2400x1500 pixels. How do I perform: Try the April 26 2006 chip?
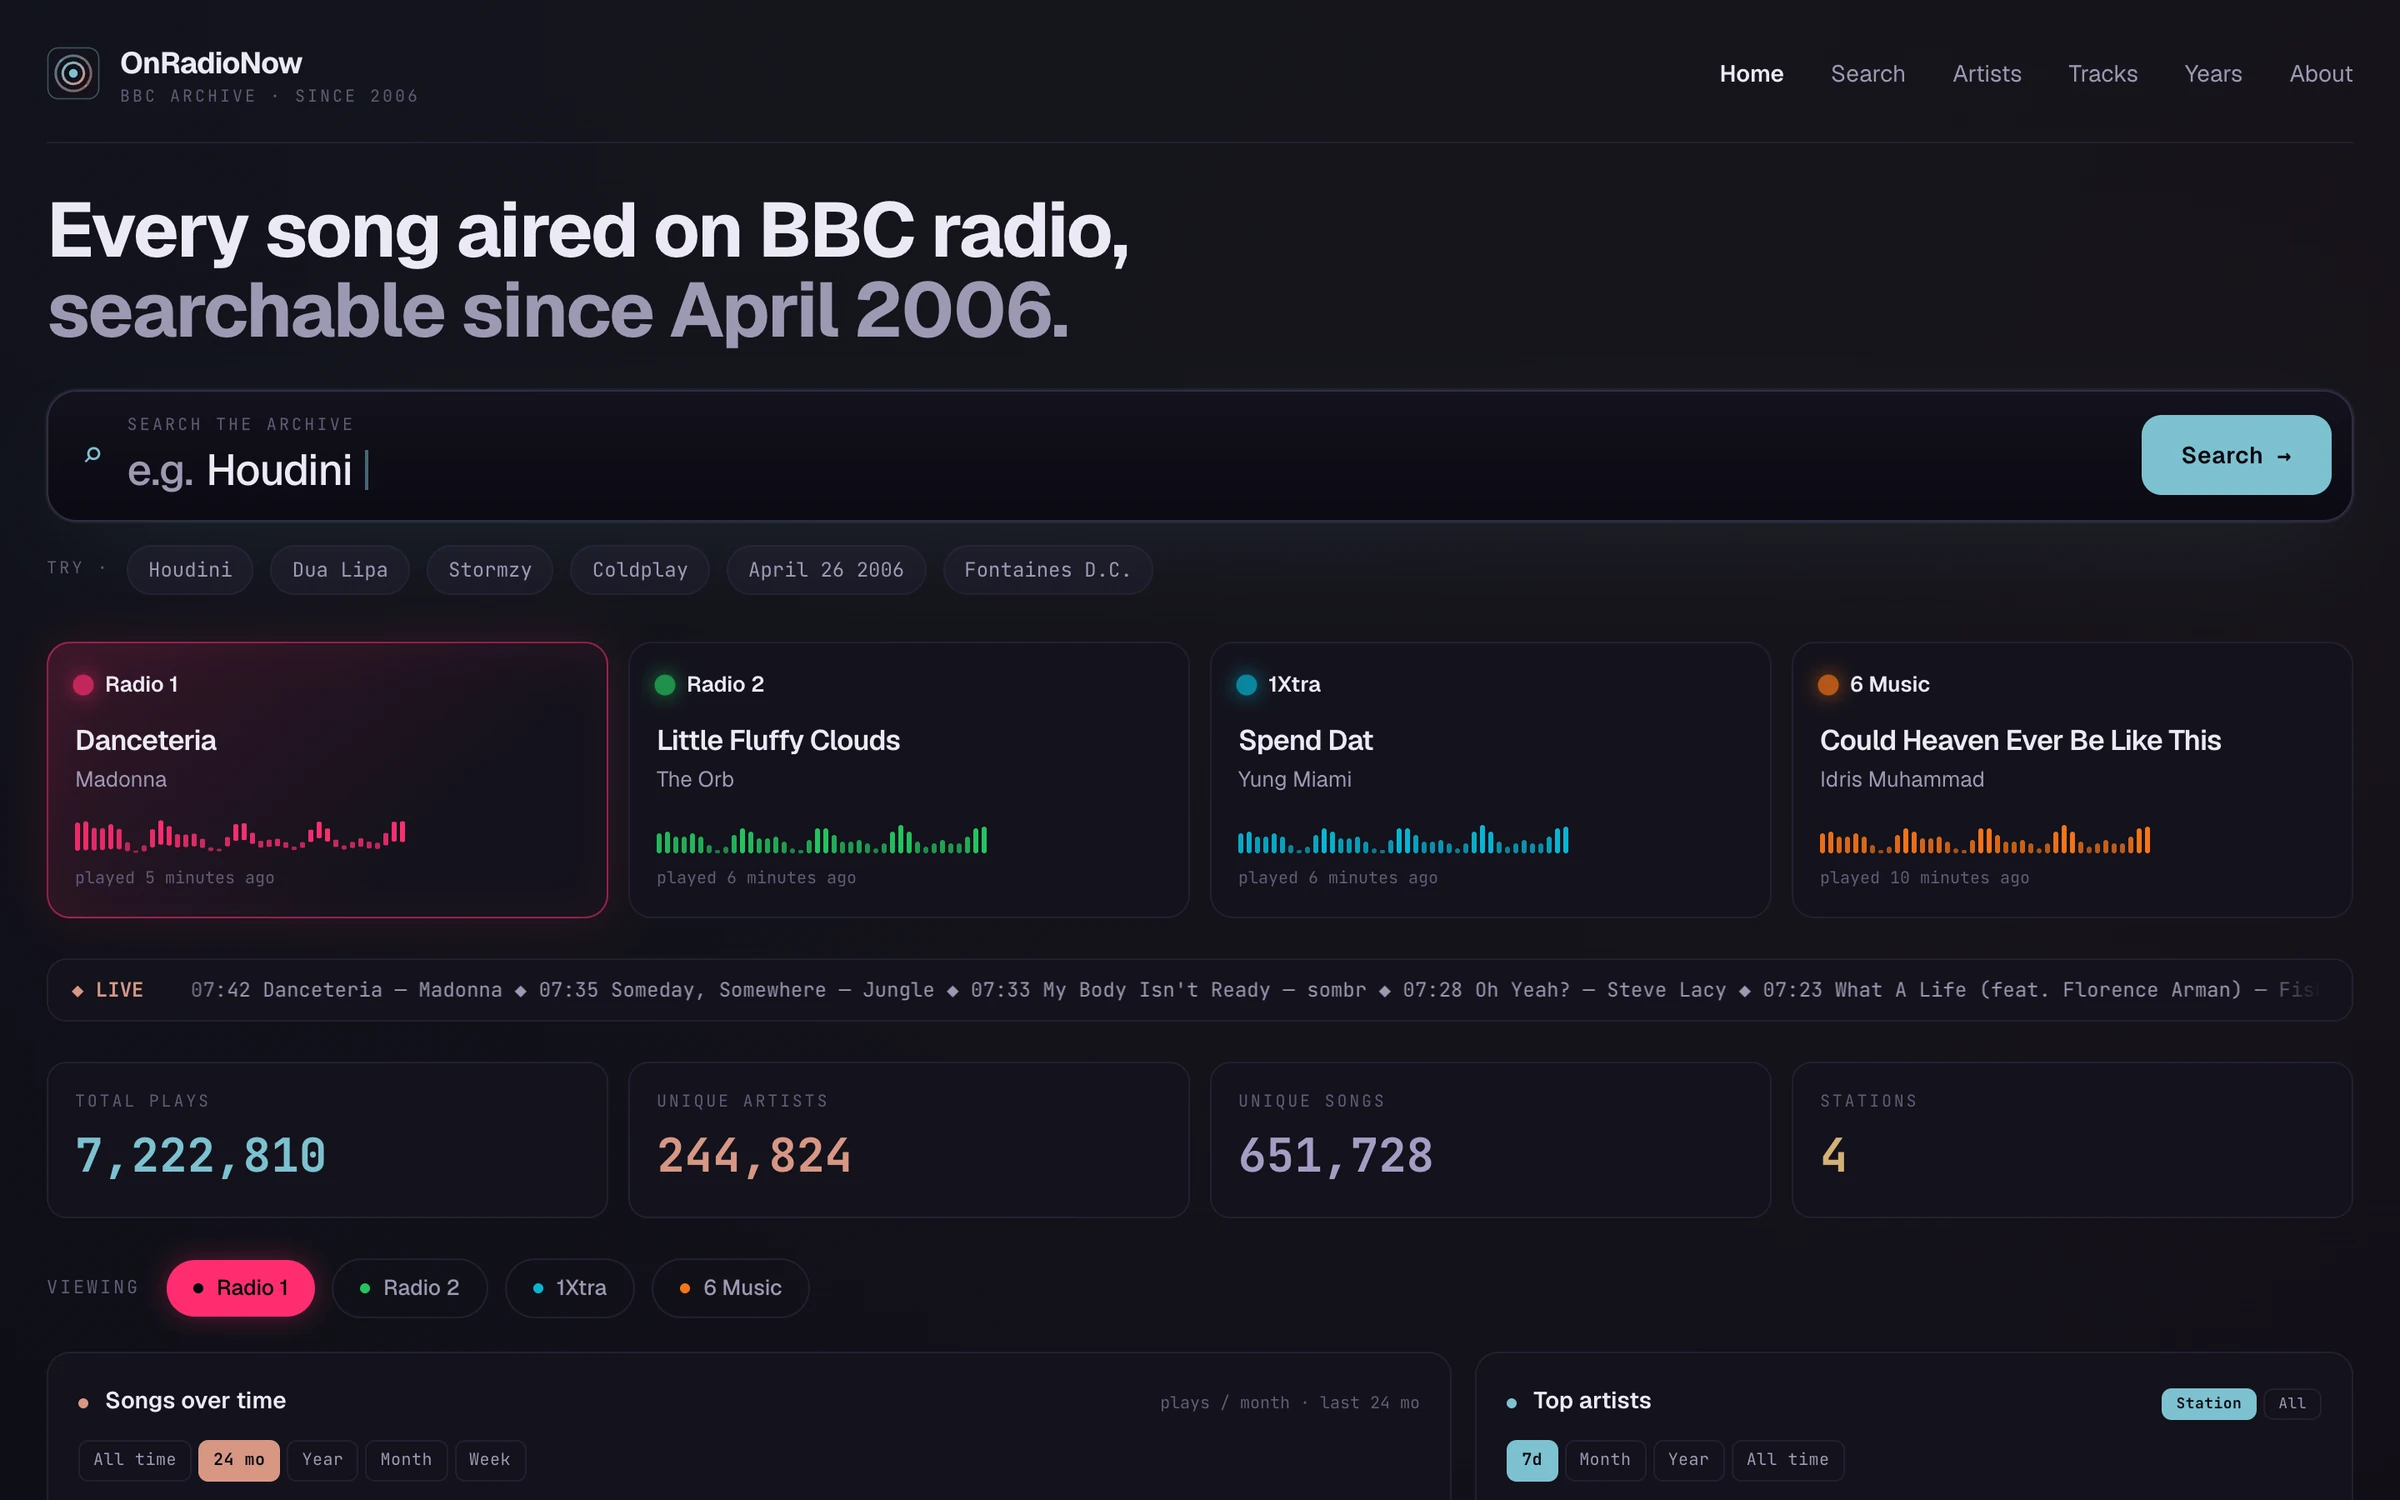pos(826,570)
